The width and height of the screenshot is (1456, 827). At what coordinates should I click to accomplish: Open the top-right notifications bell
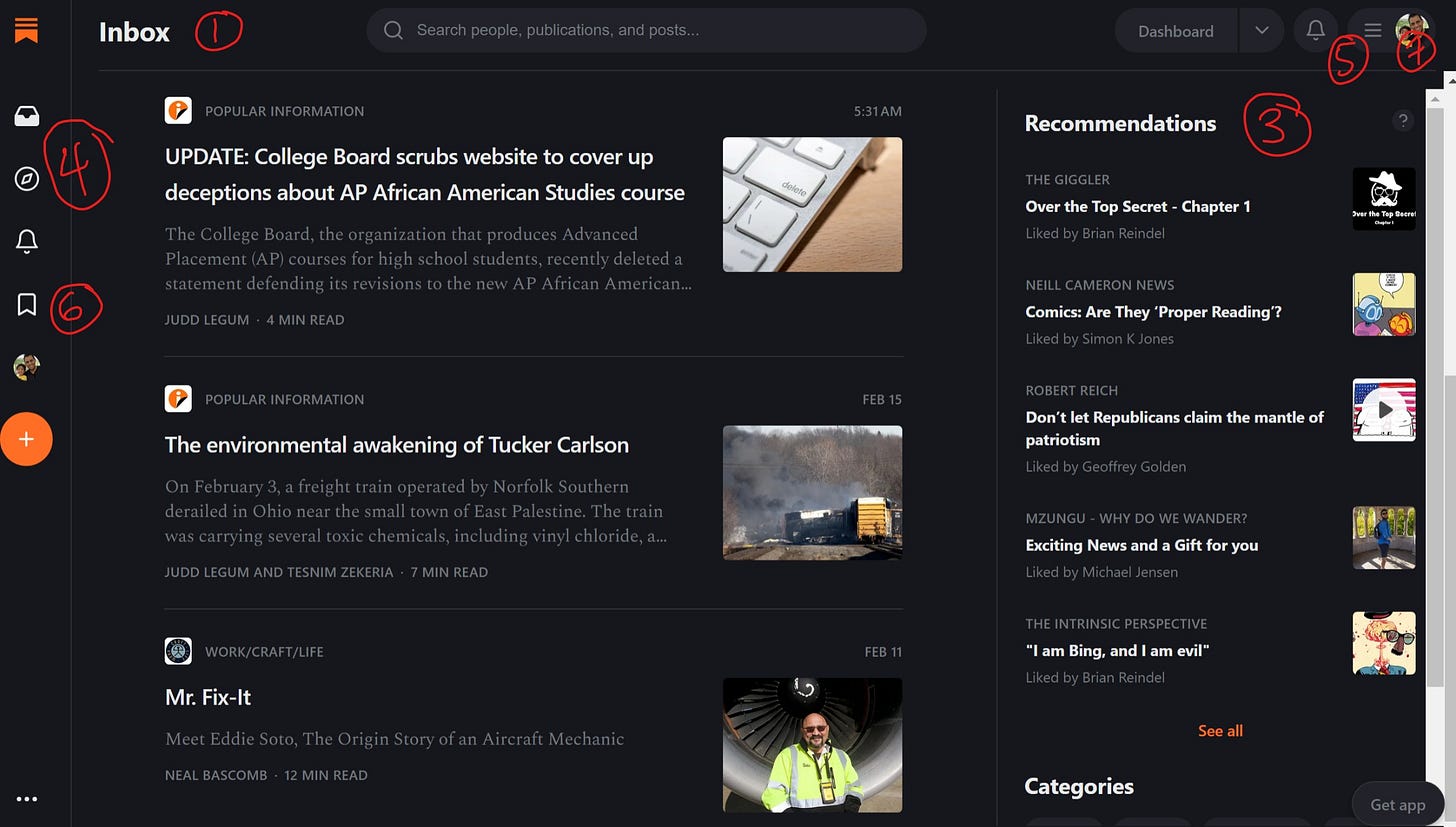(1316, 30)
